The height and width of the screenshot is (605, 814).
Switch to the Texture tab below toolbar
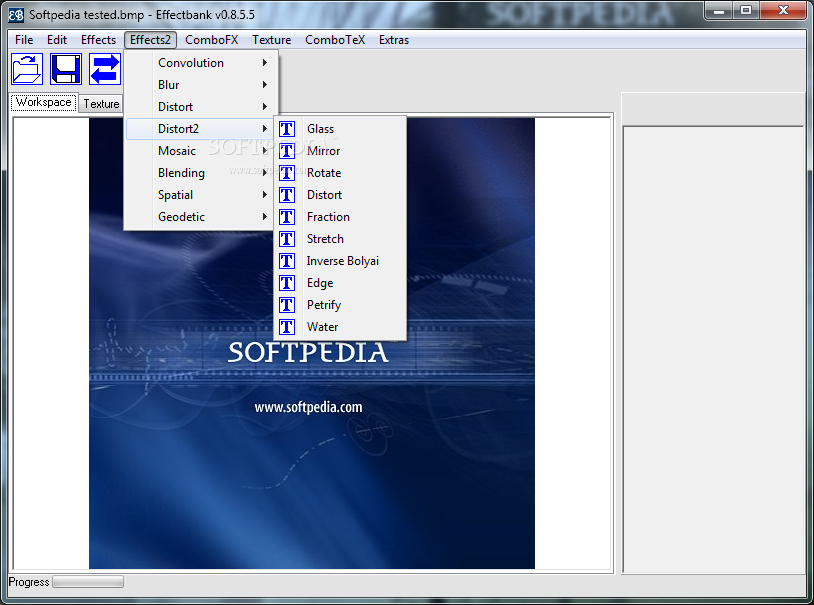[101, 104]
